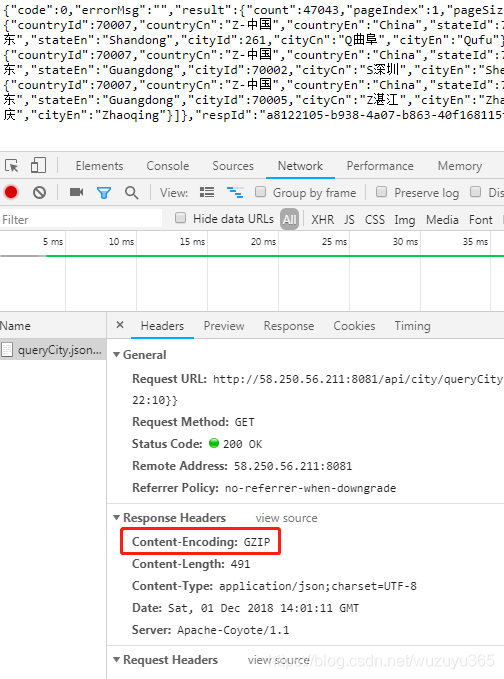Select the queryCity.json request file icon

tap(7, 349)
